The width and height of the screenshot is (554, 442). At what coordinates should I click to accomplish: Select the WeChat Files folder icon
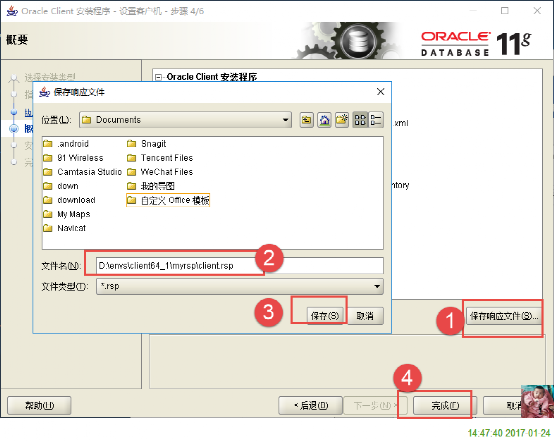coord(131,172)
